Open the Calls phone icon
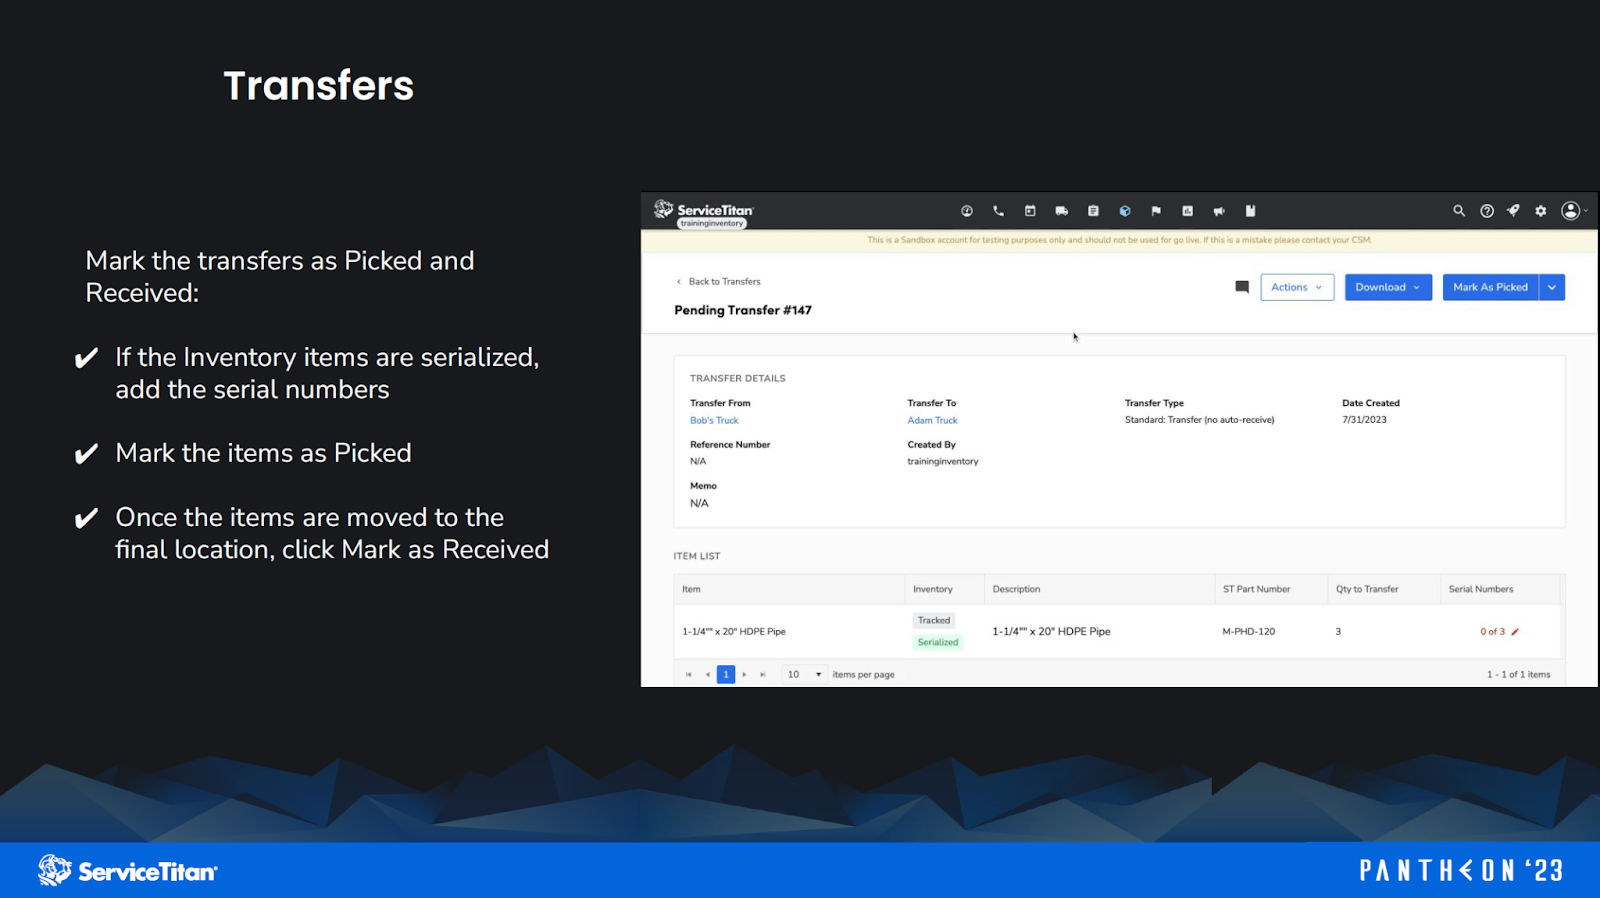The height and width of the screenshot is (898, 1600). [x=998, y=211]
